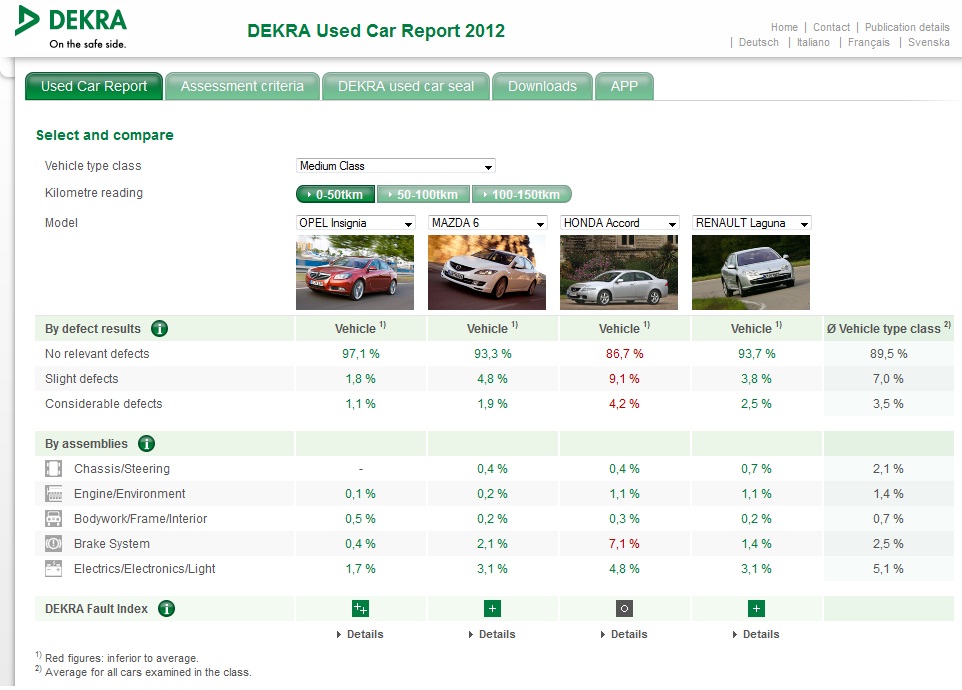Click the Brake System assembly icon
This screenshot has width=962, height=690.
tap(53, 543)
